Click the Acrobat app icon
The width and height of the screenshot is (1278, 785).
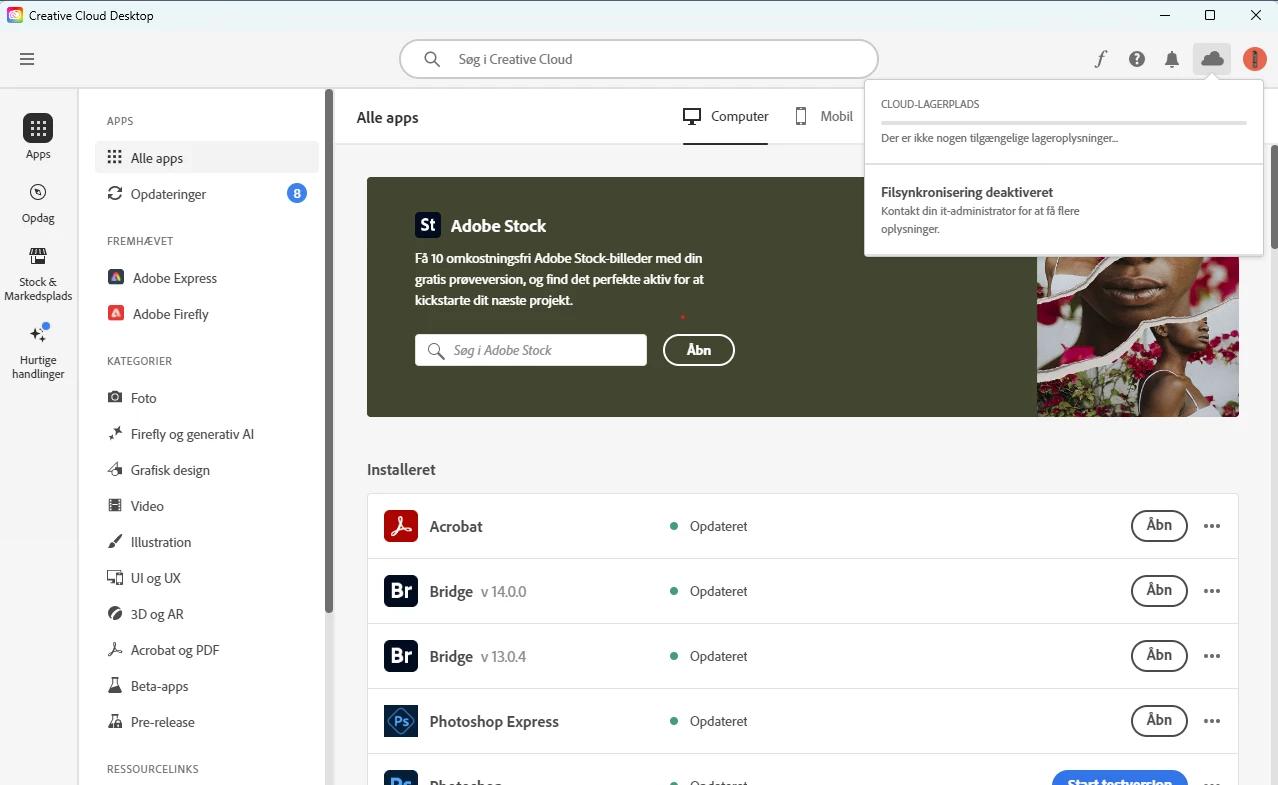[x=401, y=526]
